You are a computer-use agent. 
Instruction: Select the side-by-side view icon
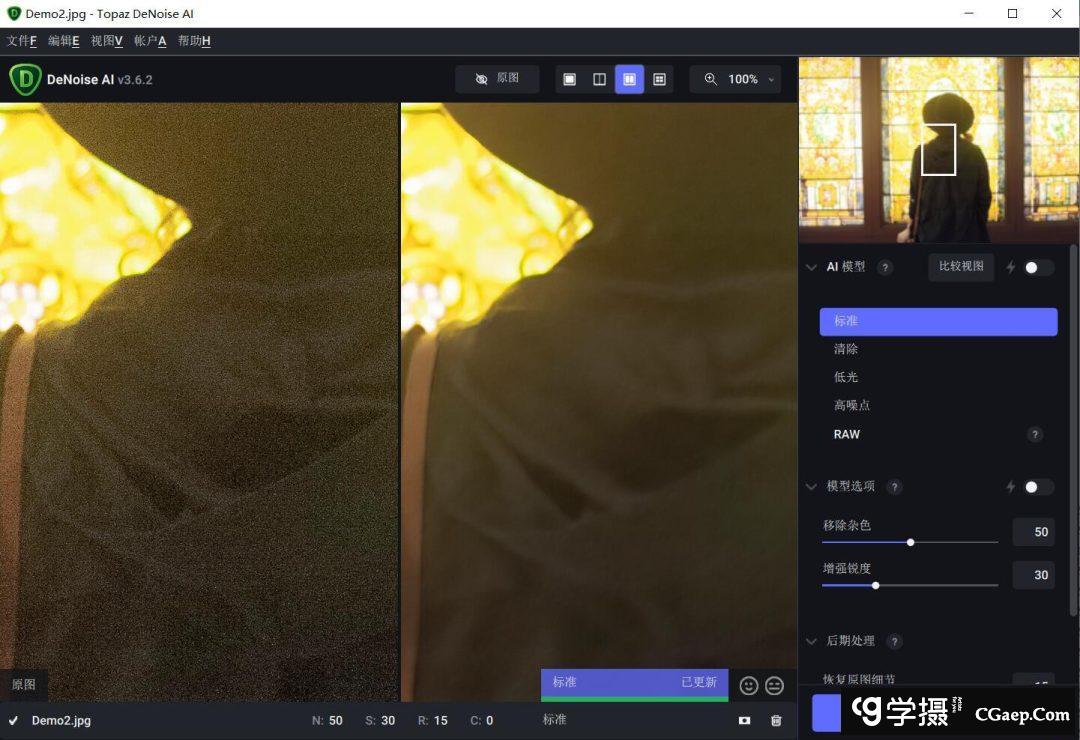[630, 79]
